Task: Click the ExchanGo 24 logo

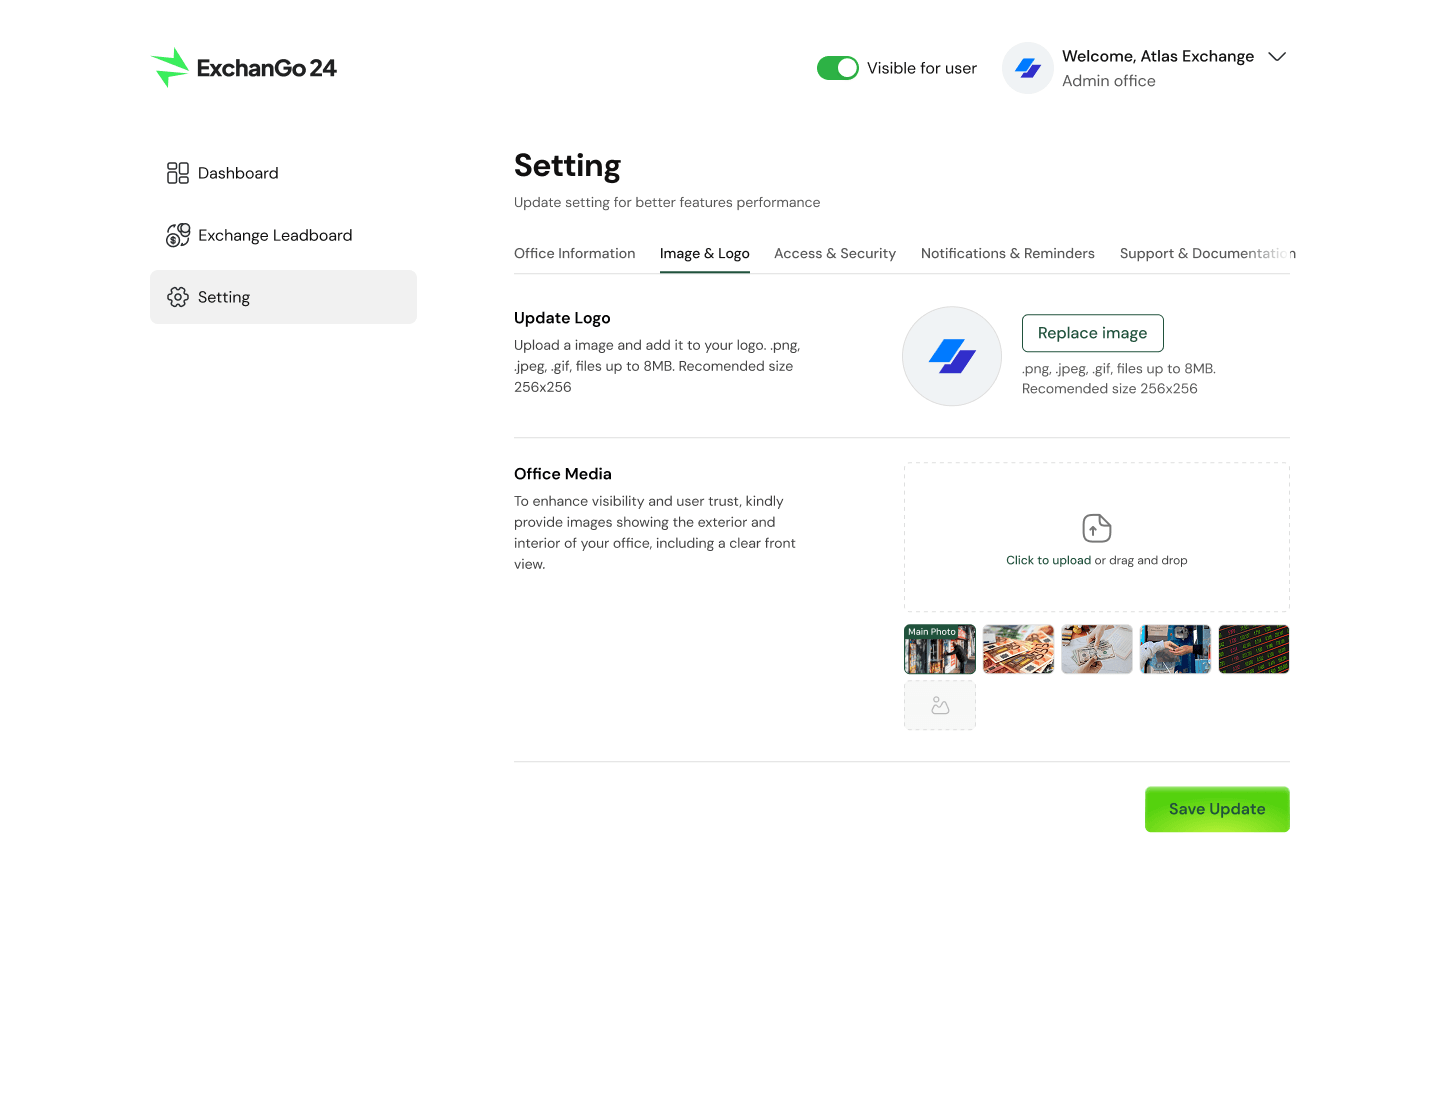Action: tap(244, 68)
